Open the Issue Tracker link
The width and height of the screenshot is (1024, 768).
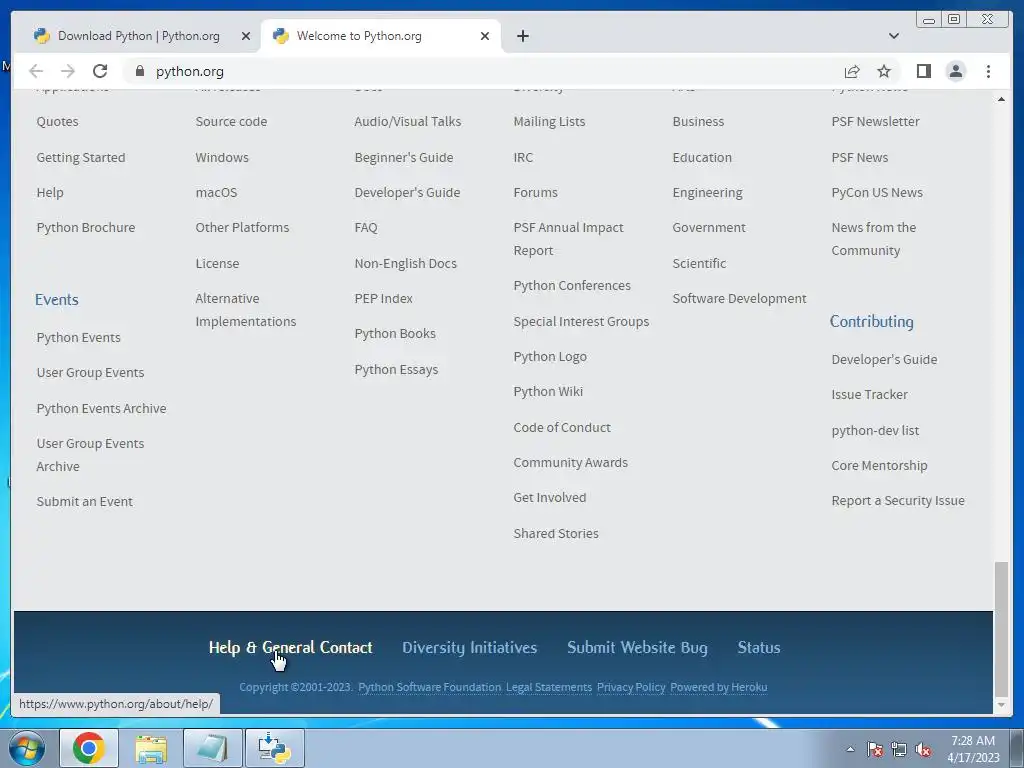pyautogui.click(x=869, y=394)
